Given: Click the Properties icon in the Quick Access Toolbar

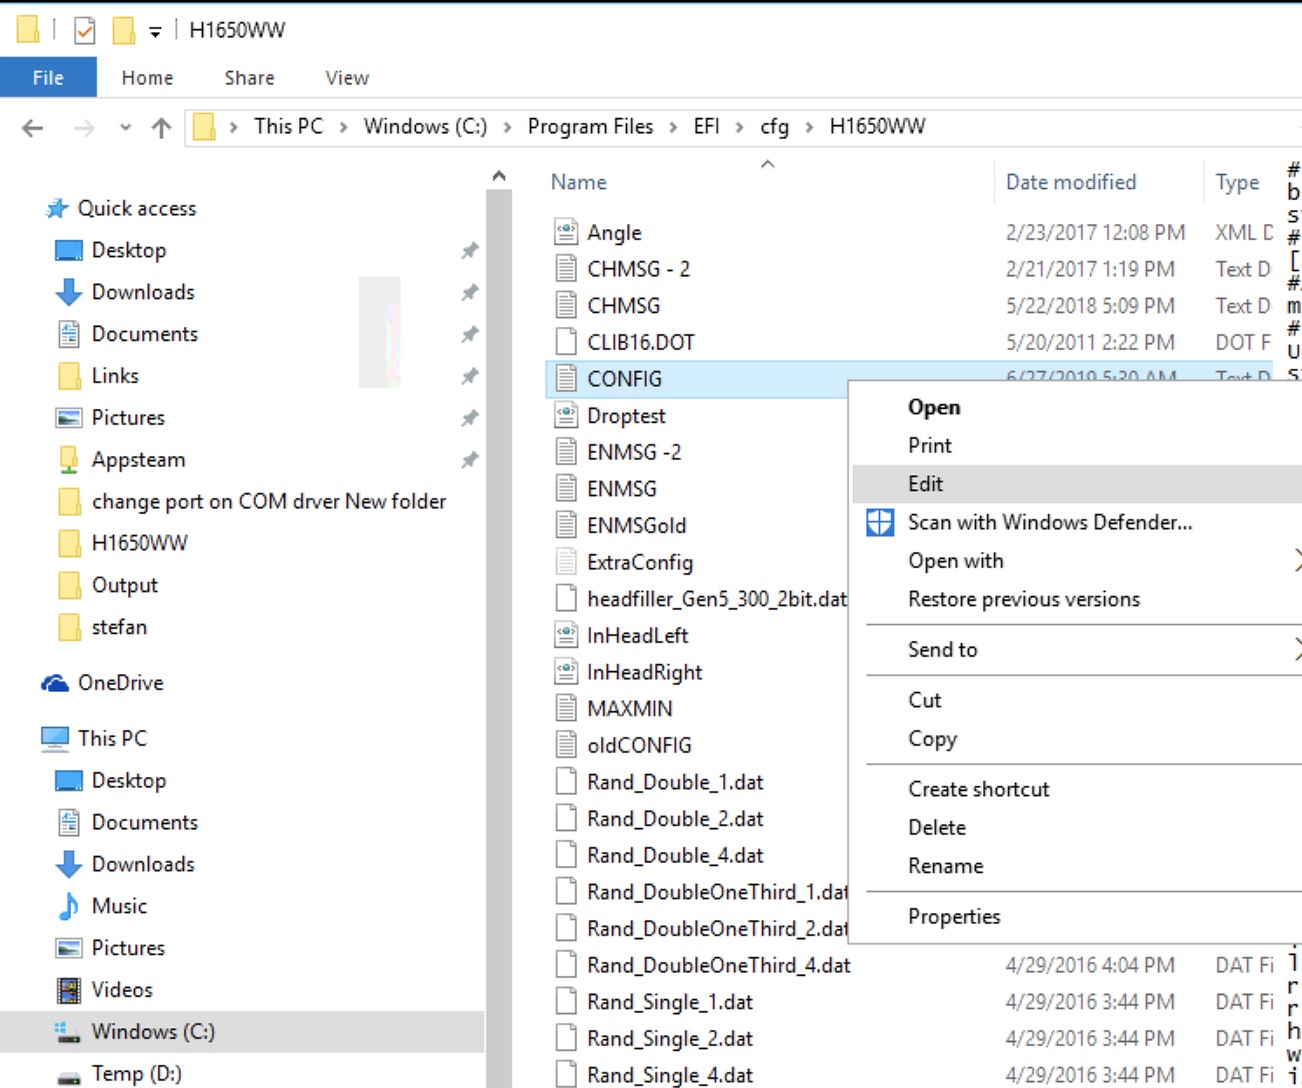Looking at the screenshot, I should (x=85, y=31).
